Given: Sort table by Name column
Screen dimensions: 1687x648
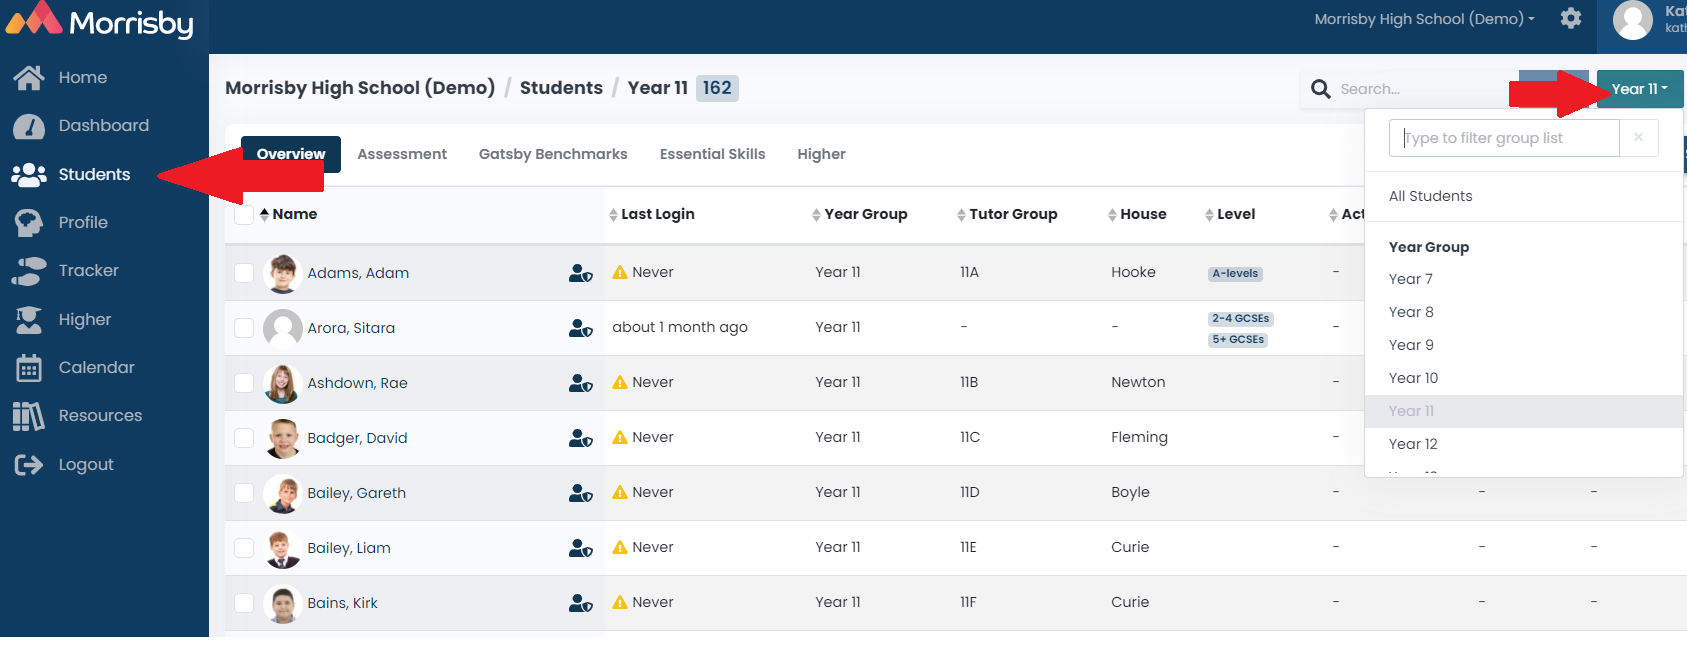Looking at the screenshot, I should click(x=288, y=214).
